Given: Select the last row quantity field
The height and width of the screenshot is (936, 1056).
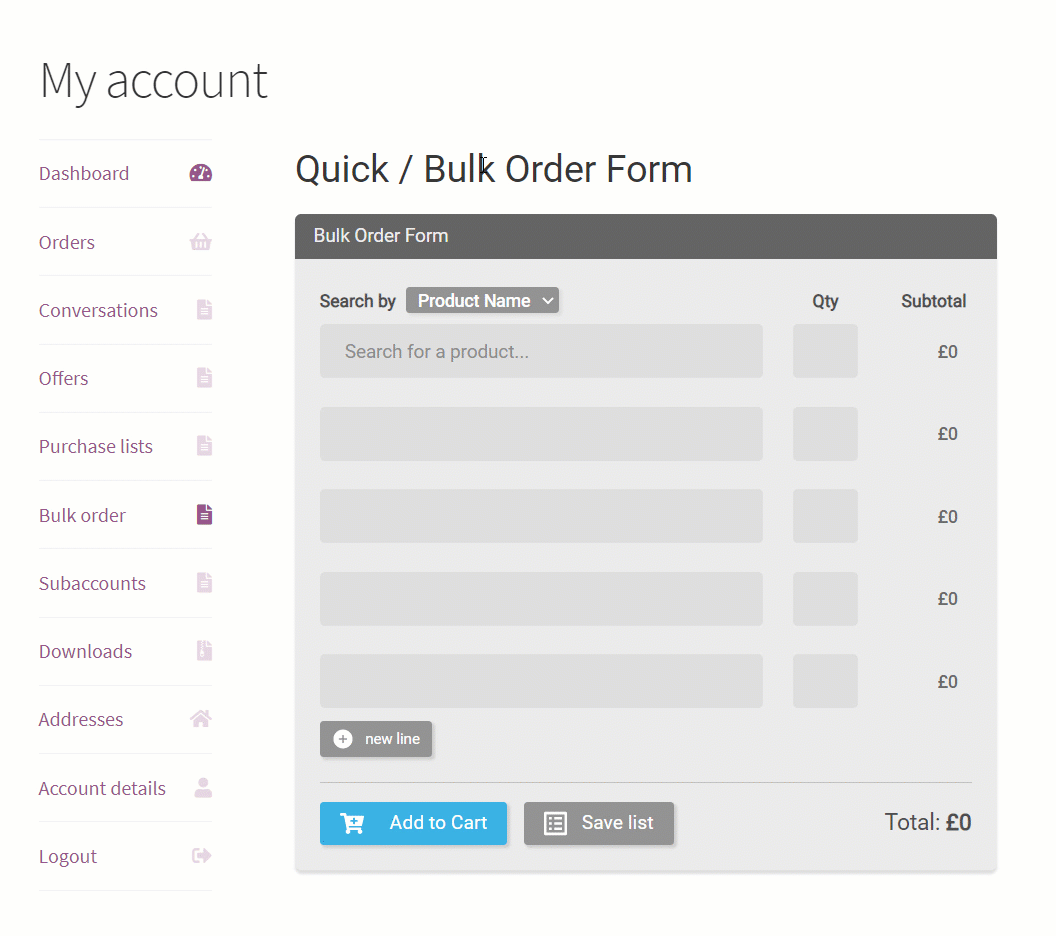Looking at the screenshot, I should [825, 681].
